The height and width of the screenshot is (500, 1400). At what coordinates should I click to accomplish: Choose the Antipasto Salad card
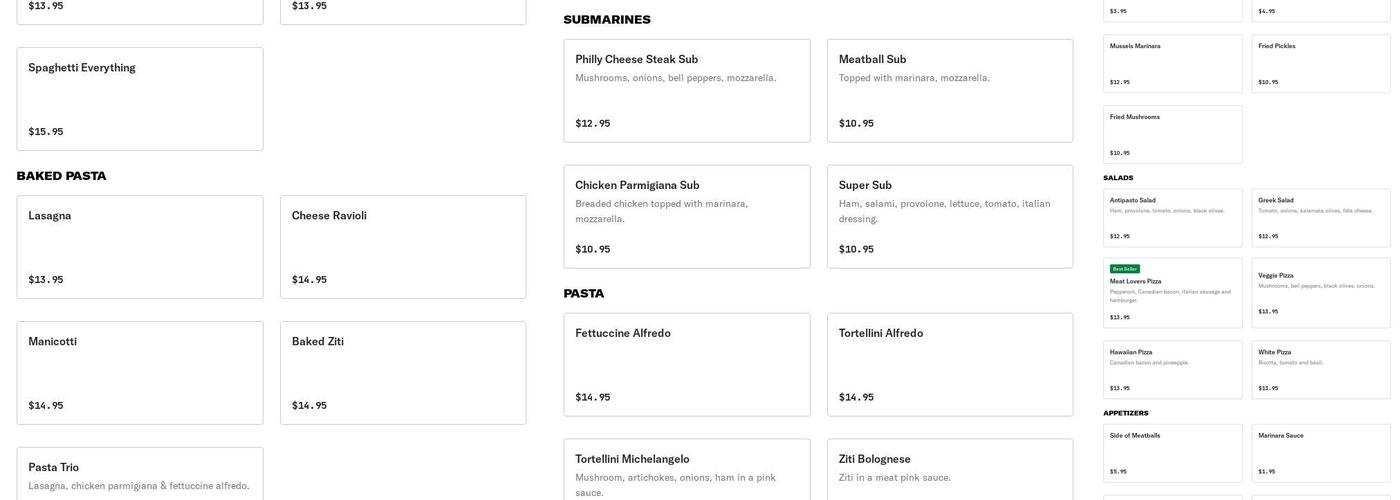coord(1172,217)
